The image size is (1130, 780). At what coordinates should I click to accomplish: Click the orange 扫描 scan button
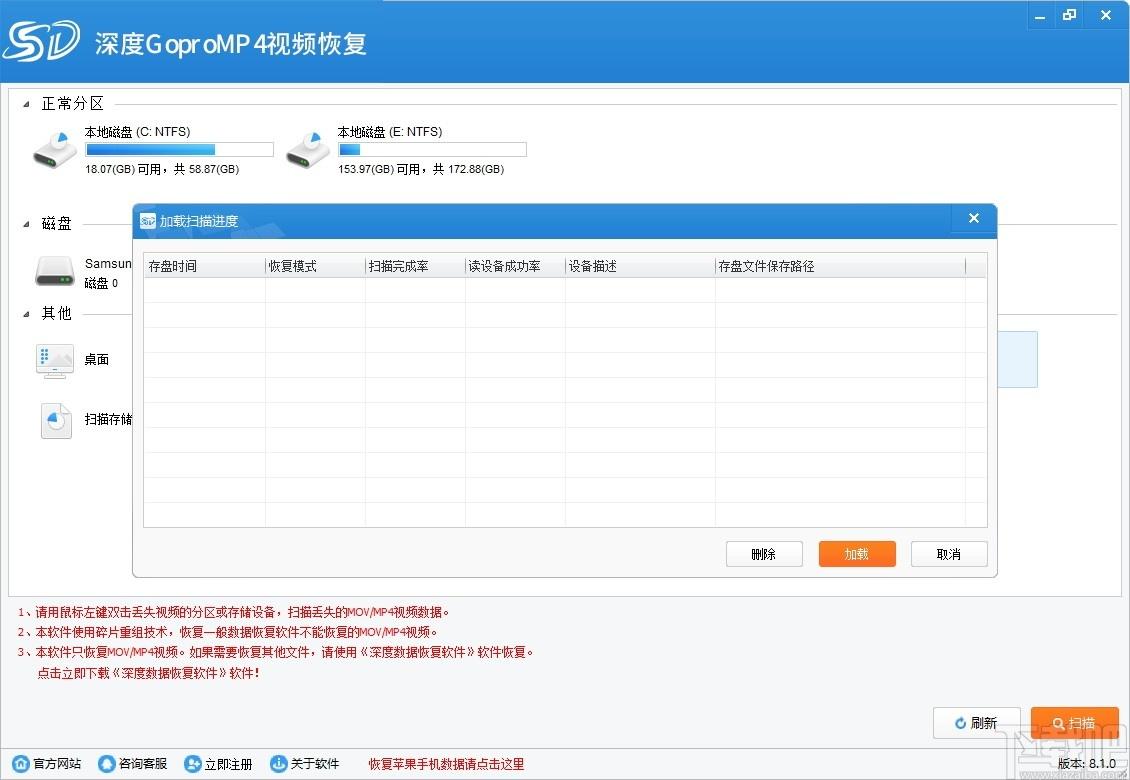tap(1075, 723)
